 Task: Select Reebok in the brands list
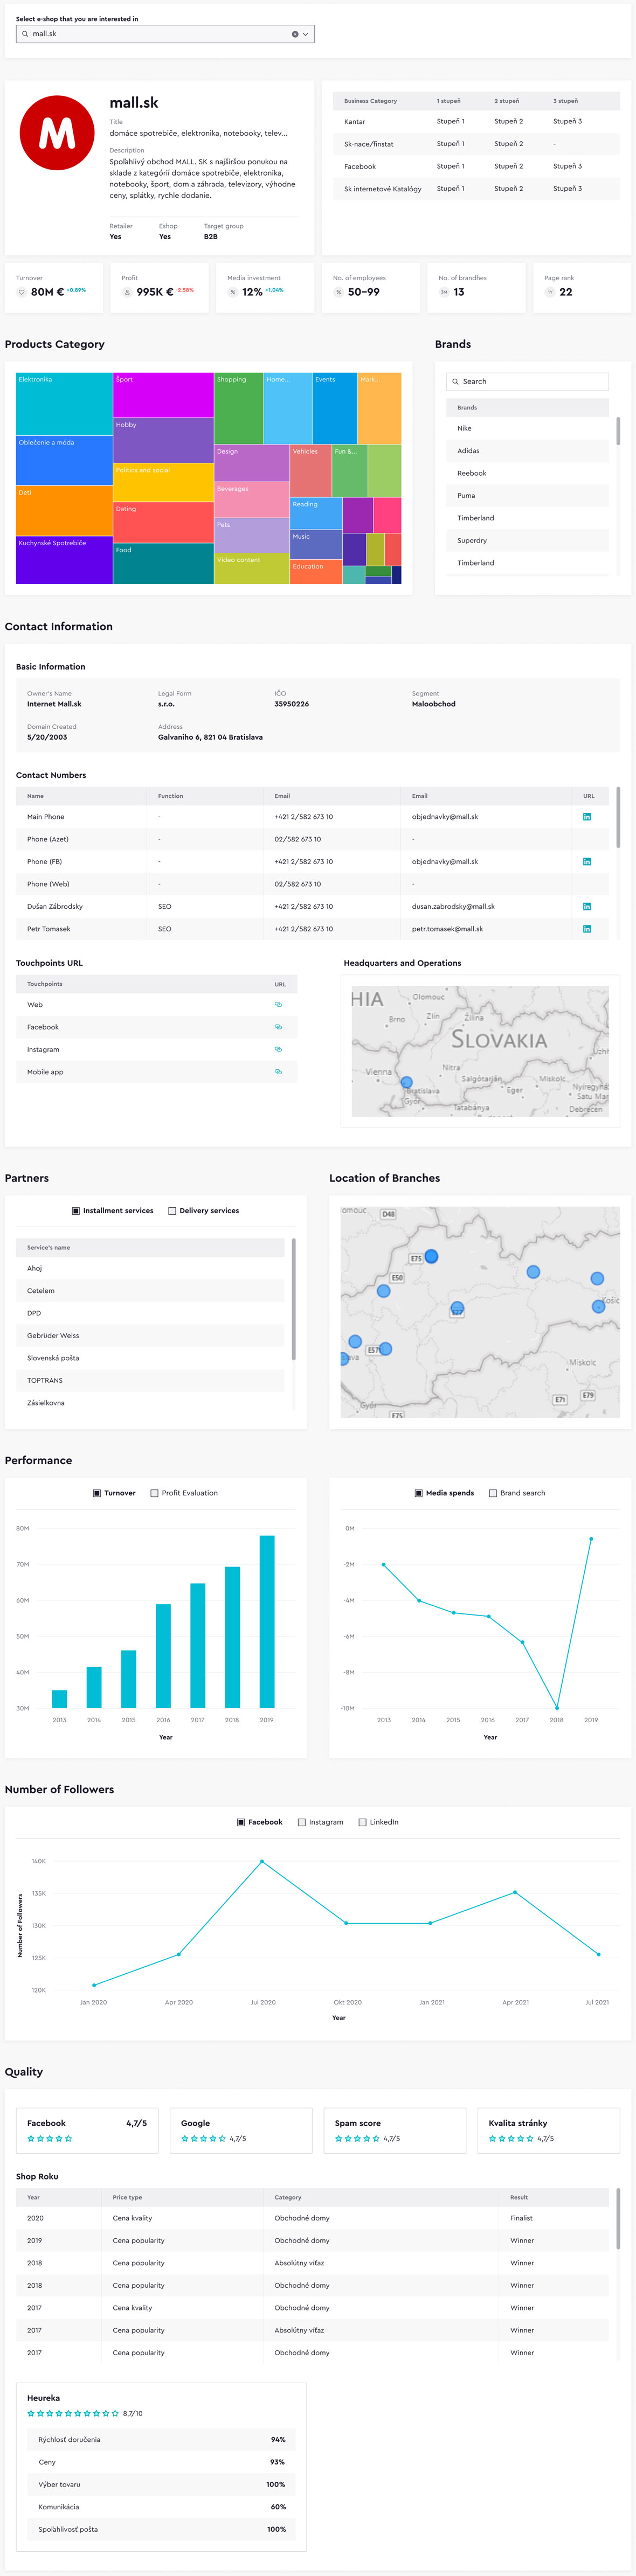click(527, 473)
